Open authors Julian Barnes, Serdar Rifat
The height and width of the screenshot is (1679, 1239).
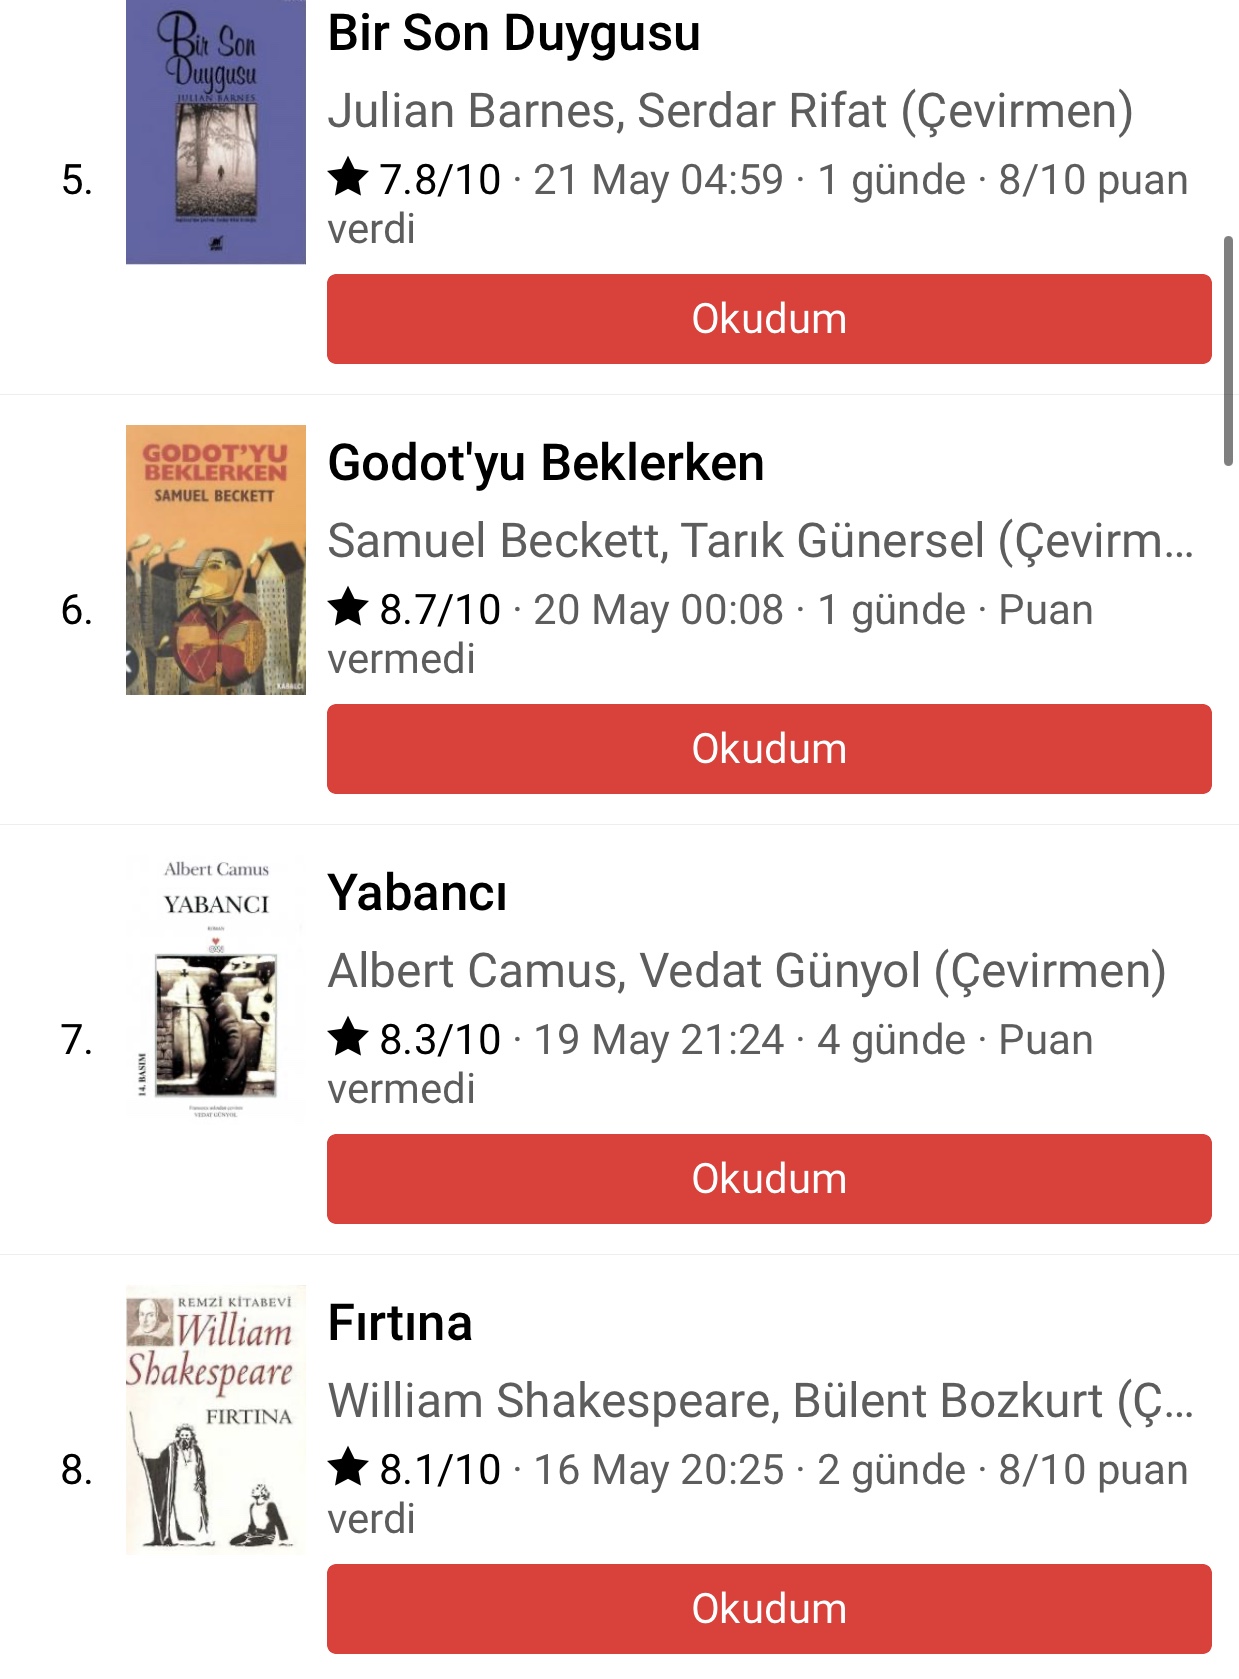730,111
